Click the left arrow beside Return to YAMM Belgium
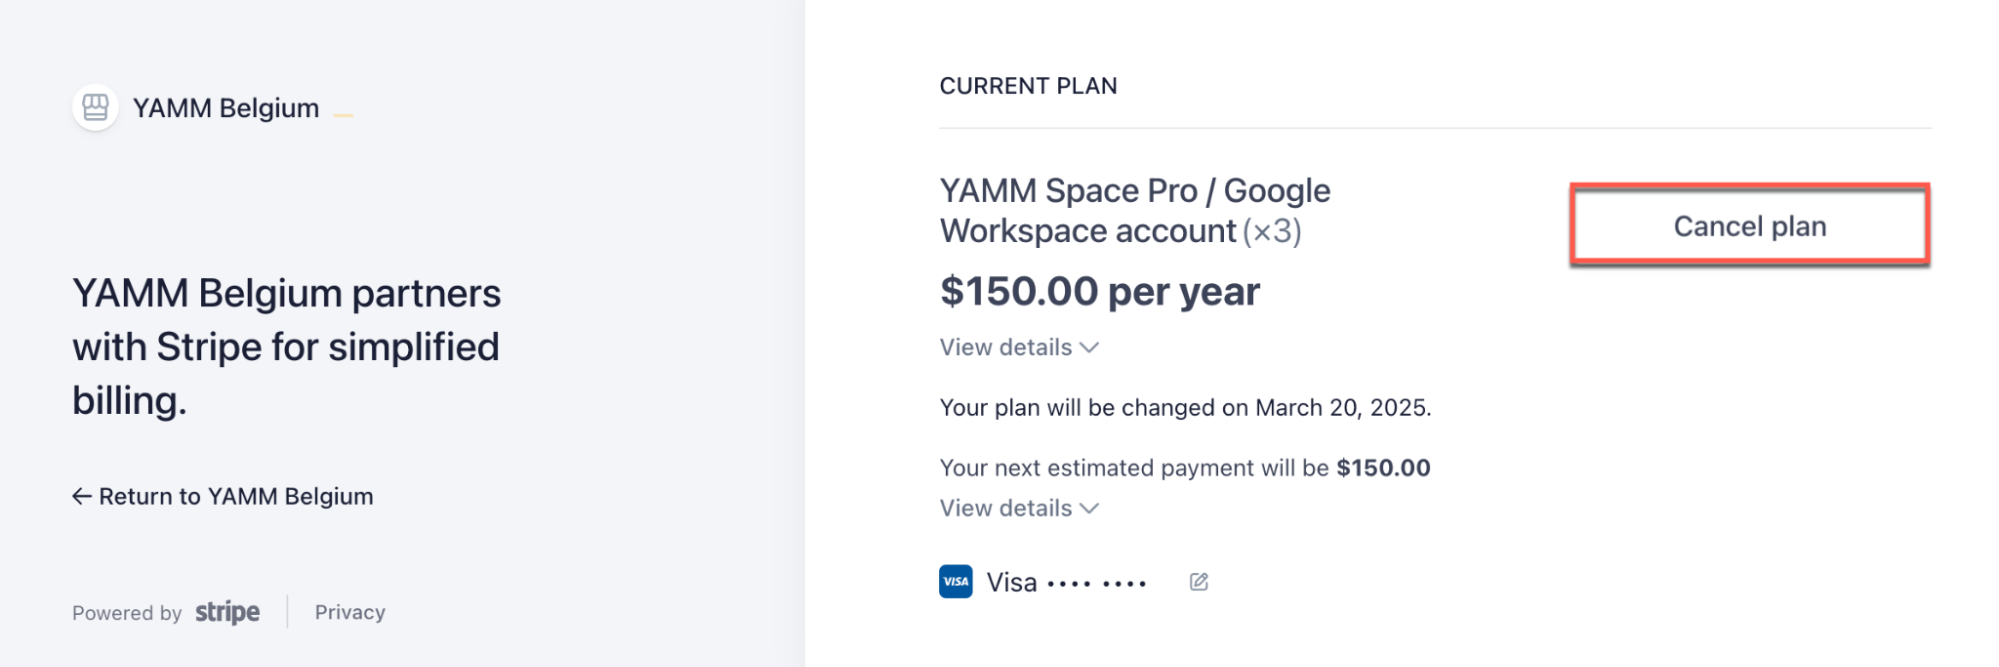 coord(82,496)
